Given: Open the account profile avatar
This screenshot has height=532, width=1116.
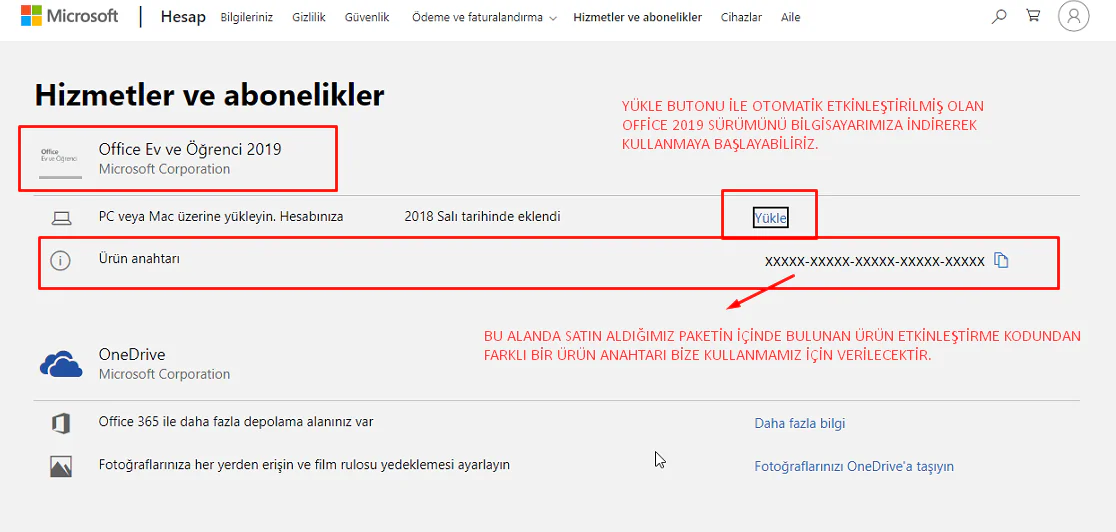Looking at the screenshot, I should click(x=1073, y=16).
